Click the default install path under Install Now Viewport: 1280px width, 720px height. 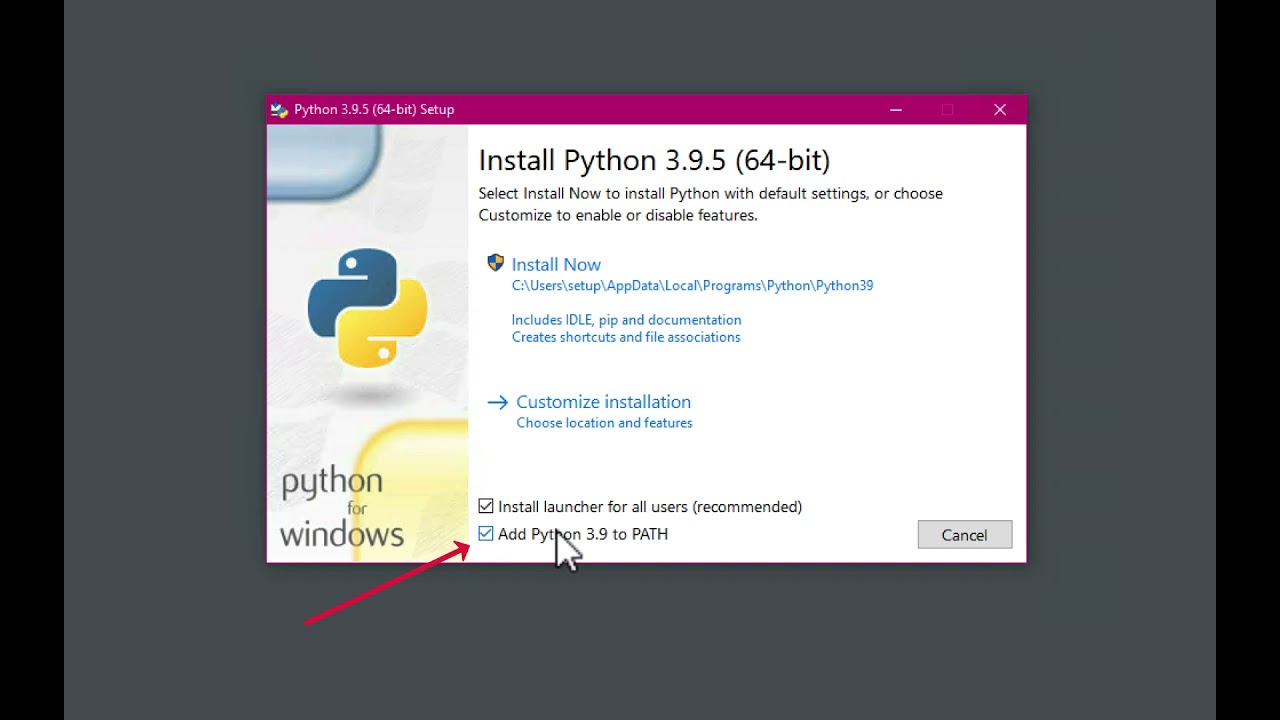click(692, 286)
